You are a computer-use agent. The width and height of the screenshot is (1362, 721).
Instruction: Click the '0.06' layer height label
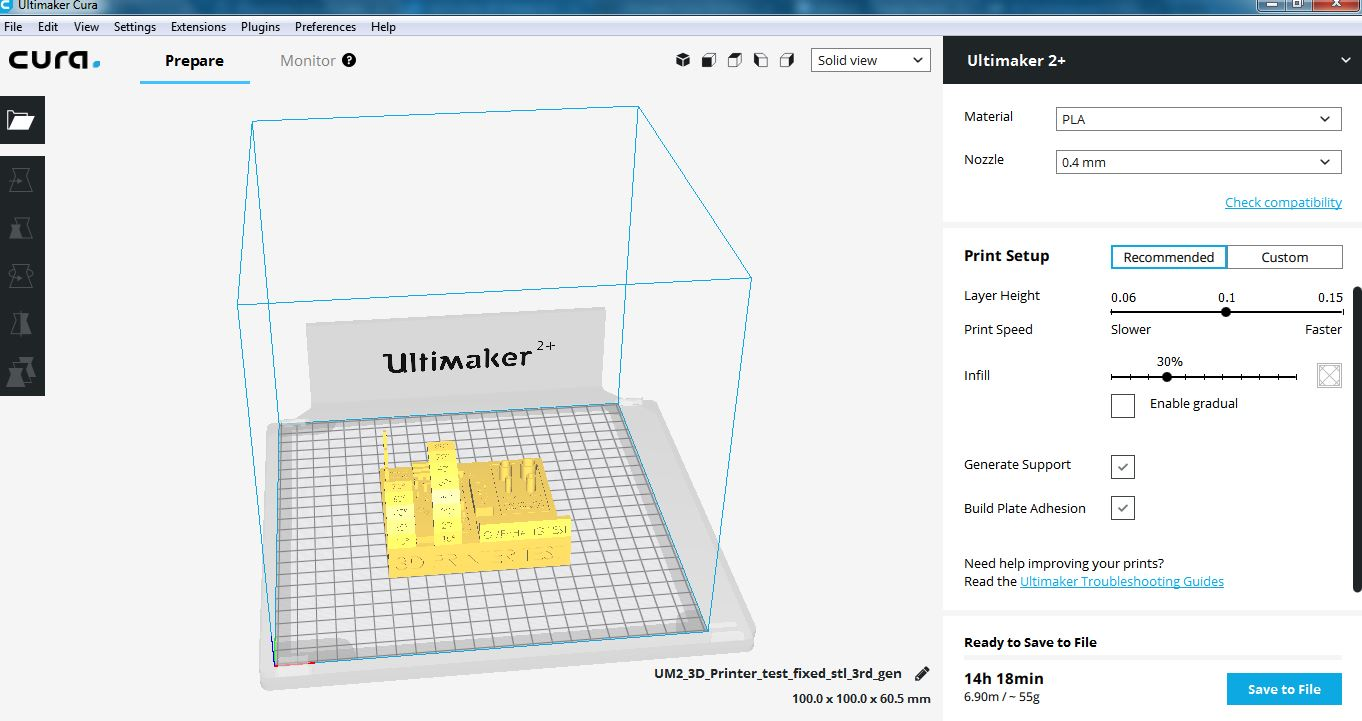click(1123, 297)
